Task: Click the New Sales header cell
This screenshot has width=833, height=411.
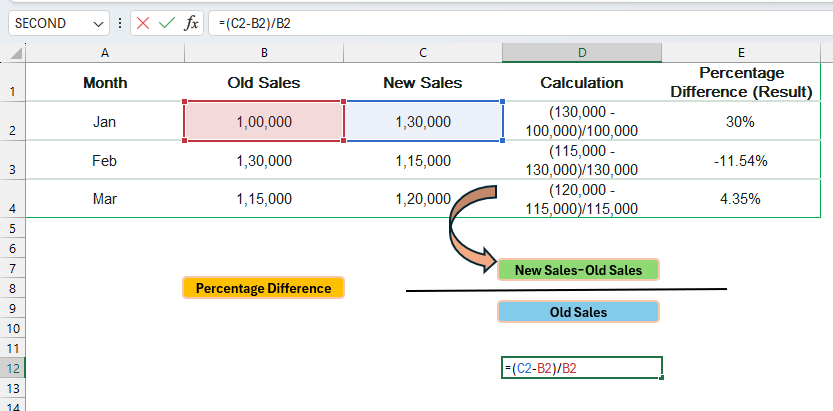Action: pyautogui.click(x=423, y=82)
